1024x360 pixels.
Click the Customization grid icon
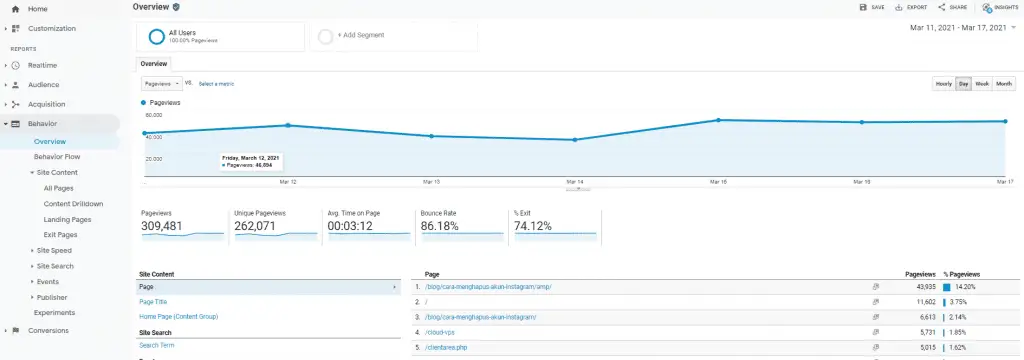16,29
